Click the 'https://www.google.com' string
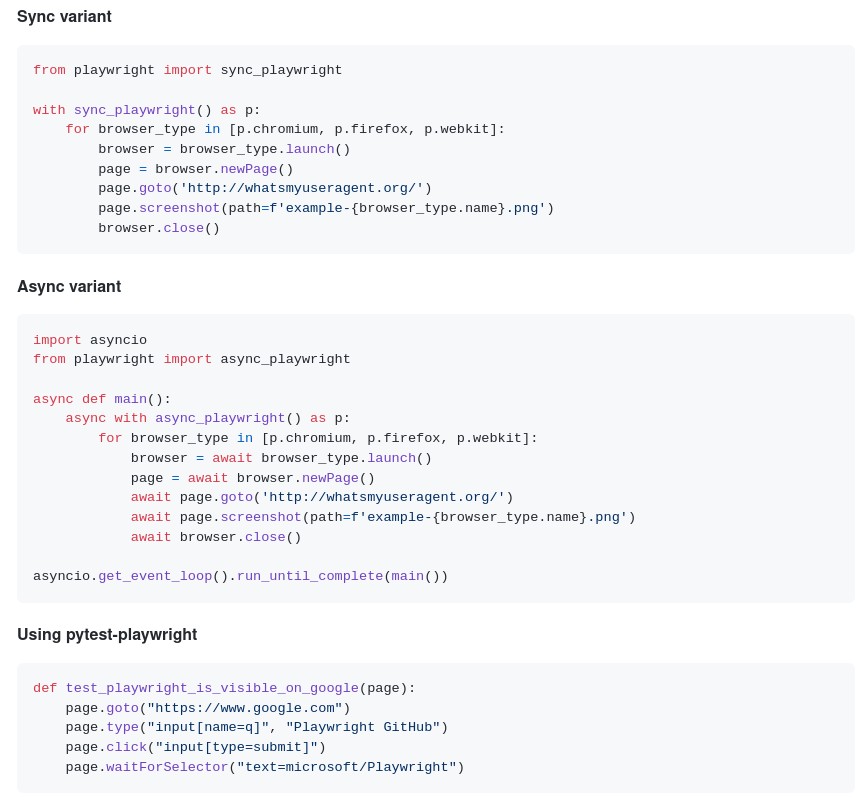This screenshot has height=802, width=867. click(245, 709)
